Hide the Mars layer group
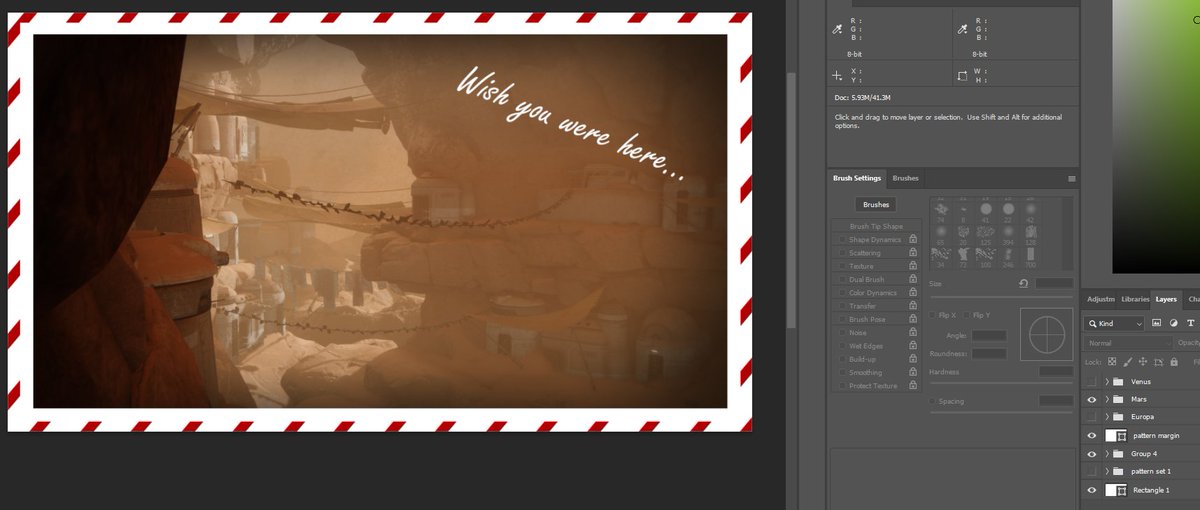Image resolution: width=1200 pixels, height=510 pixels. coord(1091,399)
